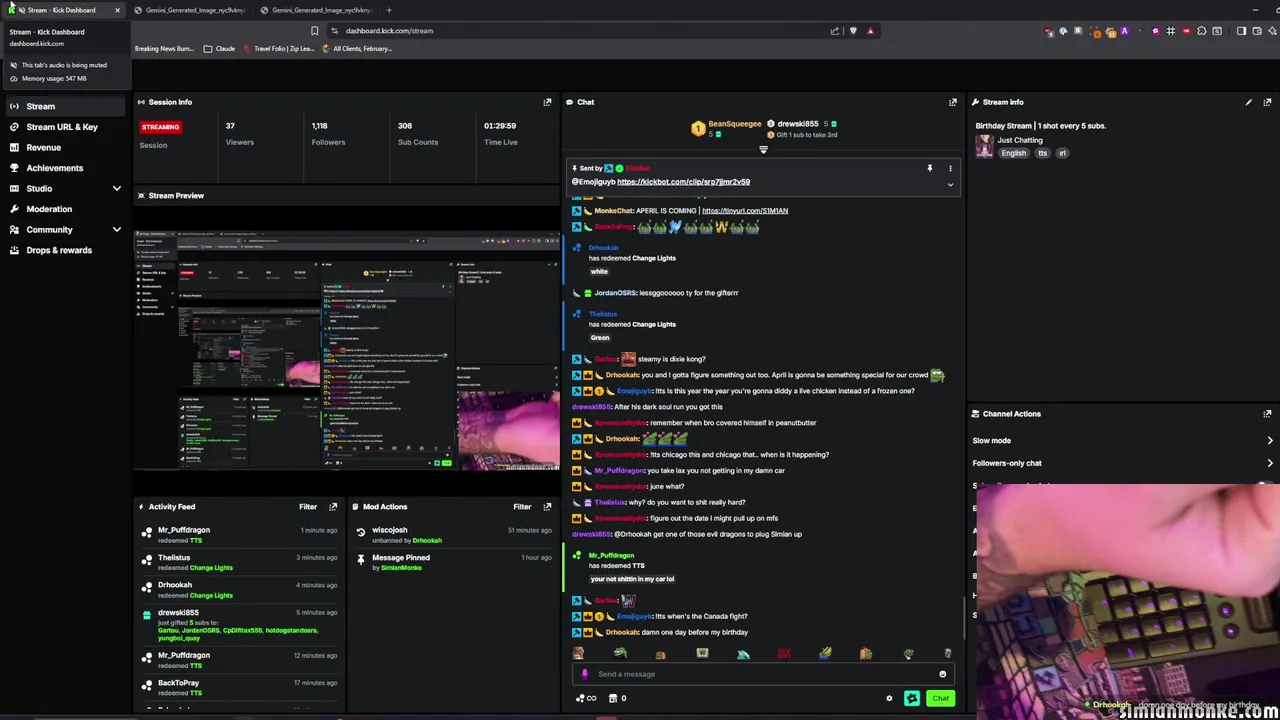
Task: Click the Just Chatting category thumbnail
Action: [x=984, y=146]
